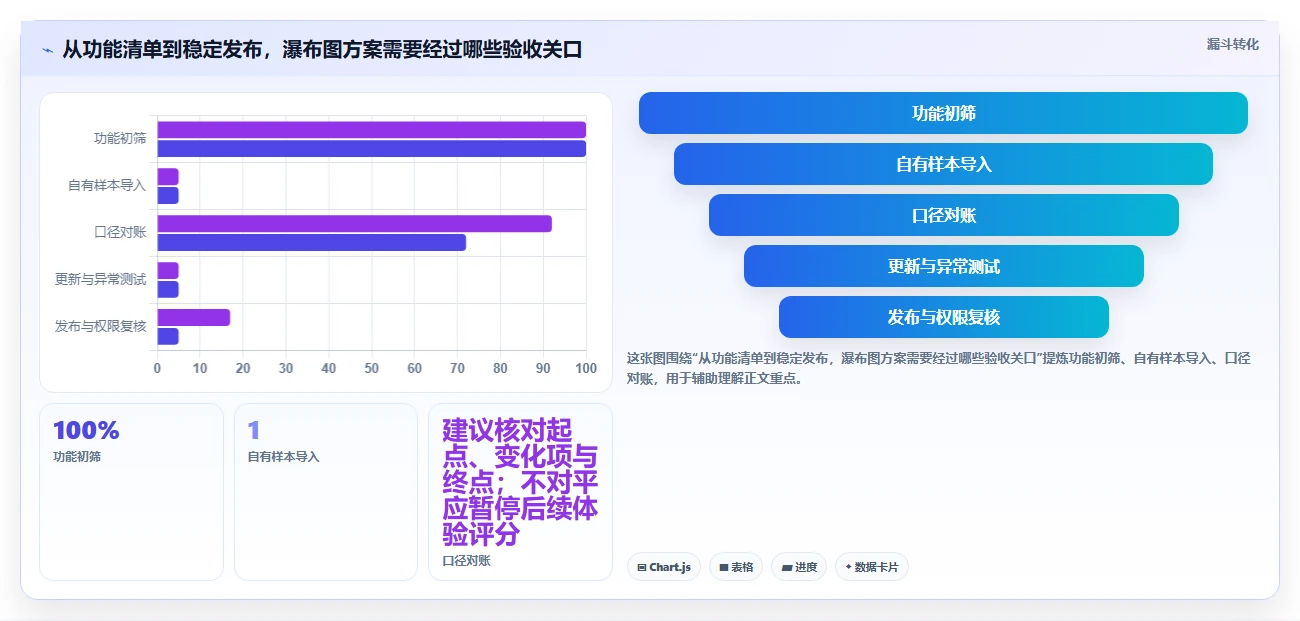
Task: Click the lightning icon beside the title
Action: pyautogui.click(x=47, y=50)
